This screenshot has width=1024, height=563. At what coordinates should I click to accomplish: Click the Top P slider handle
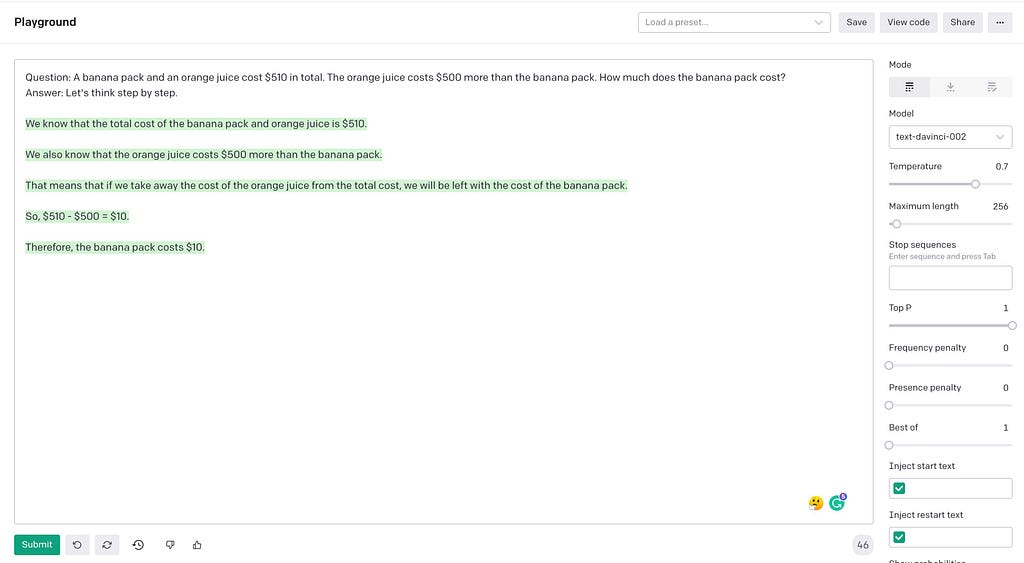tap(1012, 325)
